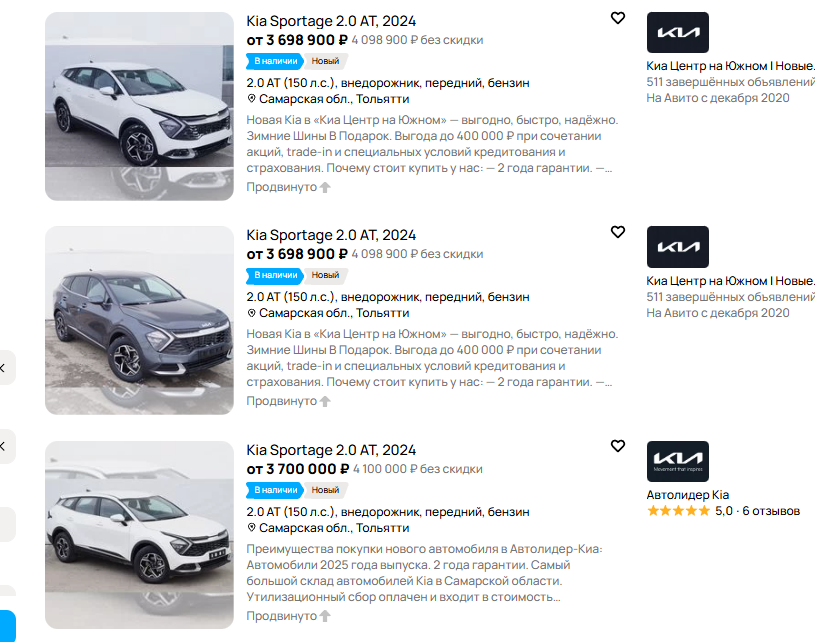Open the first Kia Sportage 2.0 AT, 2024 title

331,21
